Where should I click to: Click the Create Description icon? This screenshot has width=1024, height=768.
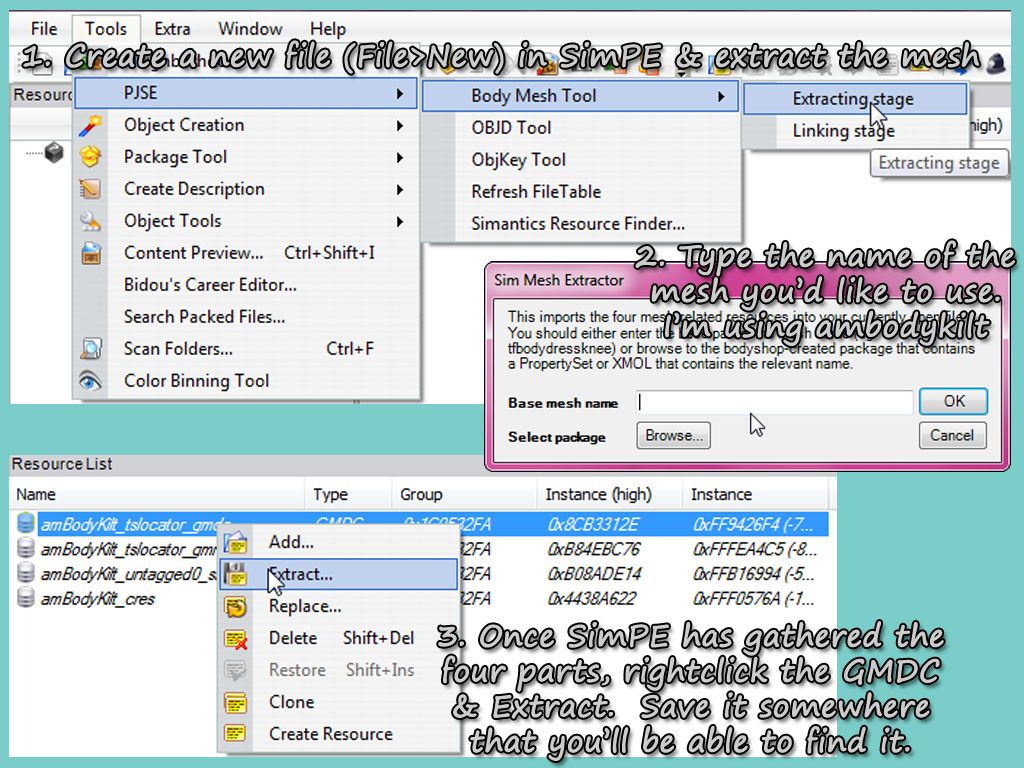(x=90, y=189)
